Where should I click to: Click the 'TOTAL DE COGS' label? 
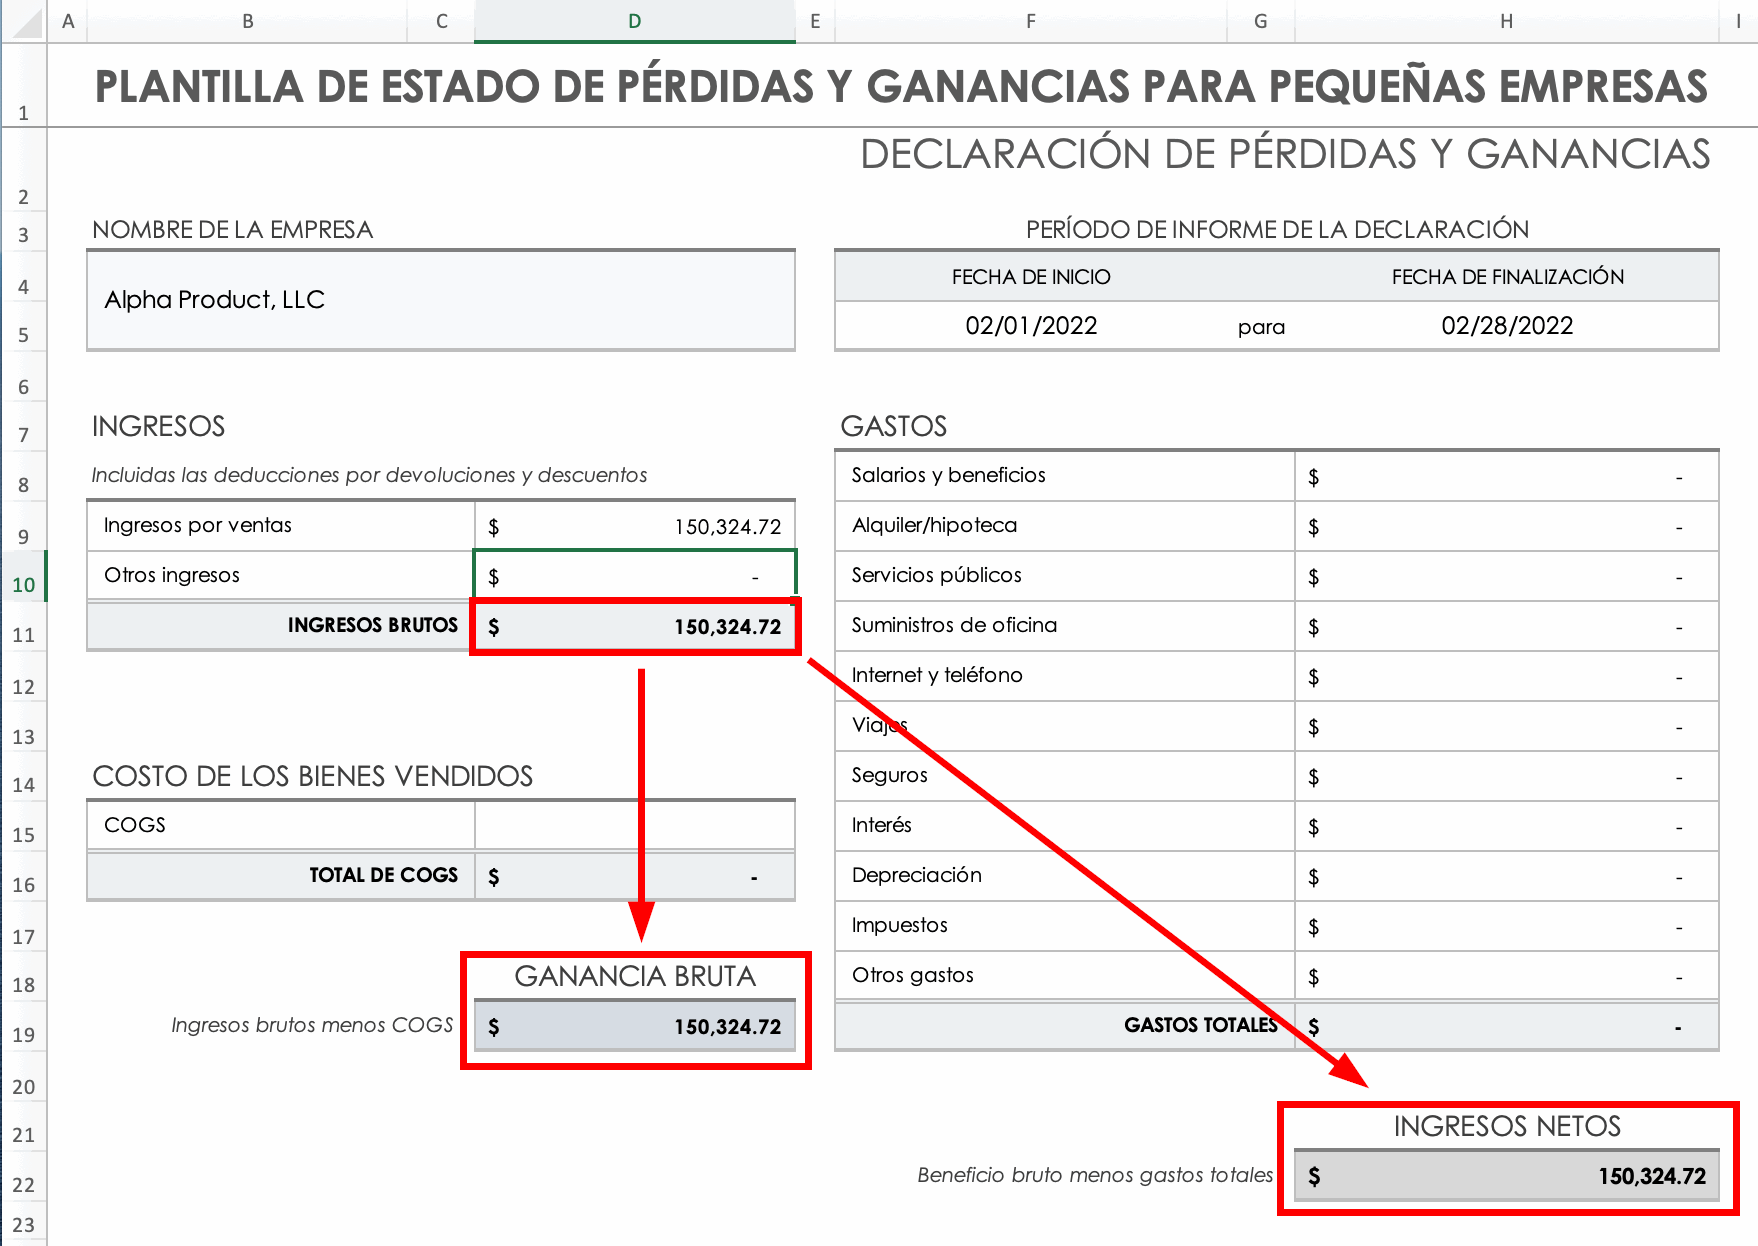point(384,875)
